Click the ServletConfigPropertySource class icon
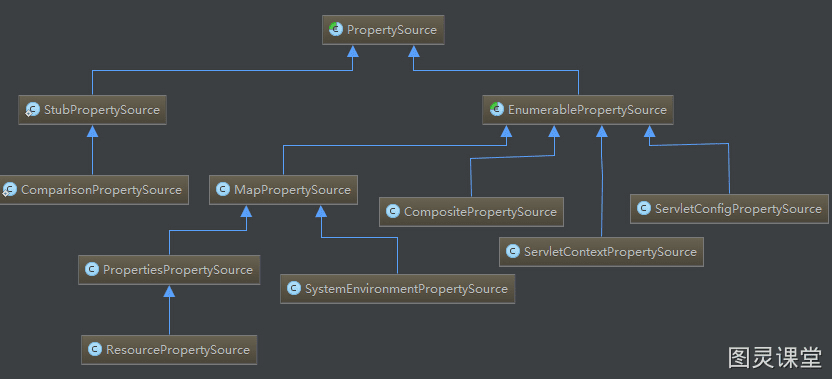The height and width of the screenshot is (379, 832). tap(644, 209)
